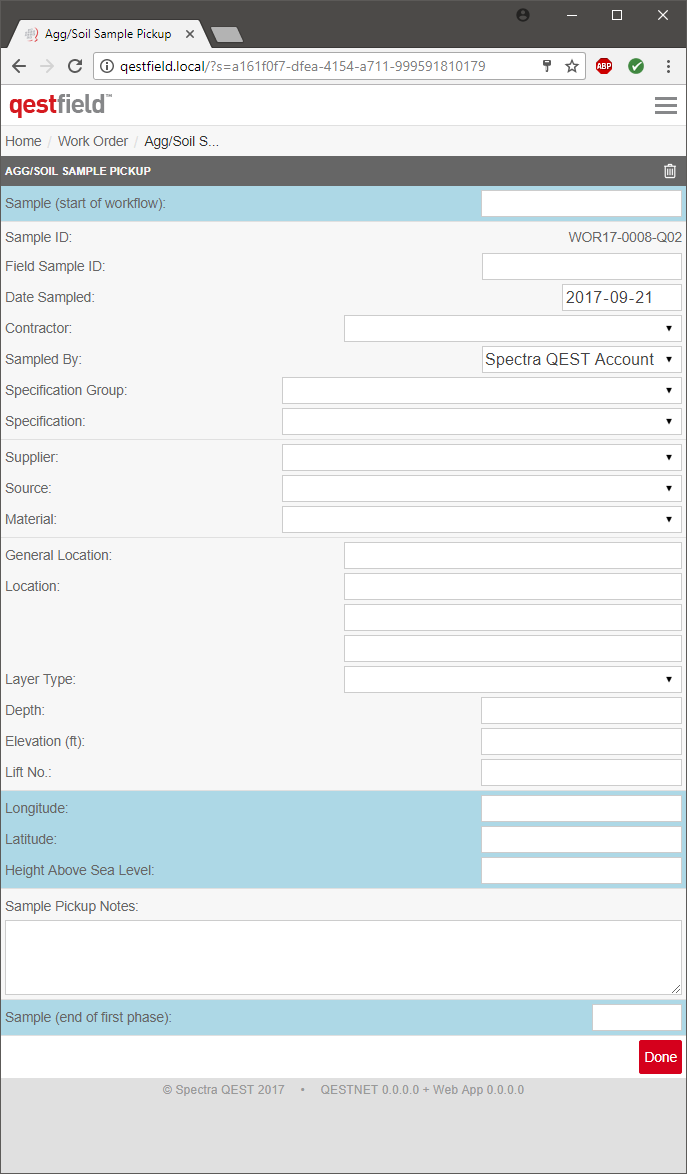Click the AdBlock Plus extension icon
Image resolution: width=687 pixels, height=1174 pixels.
point(604,66)
